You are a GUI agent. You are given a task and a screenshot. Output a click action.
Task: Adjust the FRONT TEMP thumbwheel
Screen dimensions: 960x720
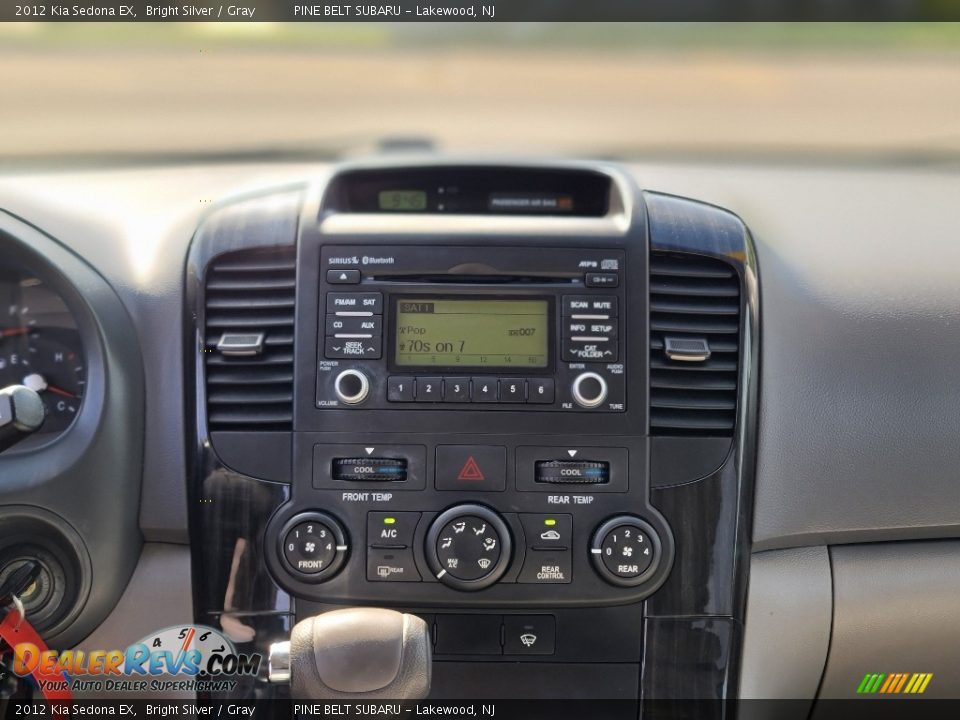pyautogui.click(x=370, y=470)
